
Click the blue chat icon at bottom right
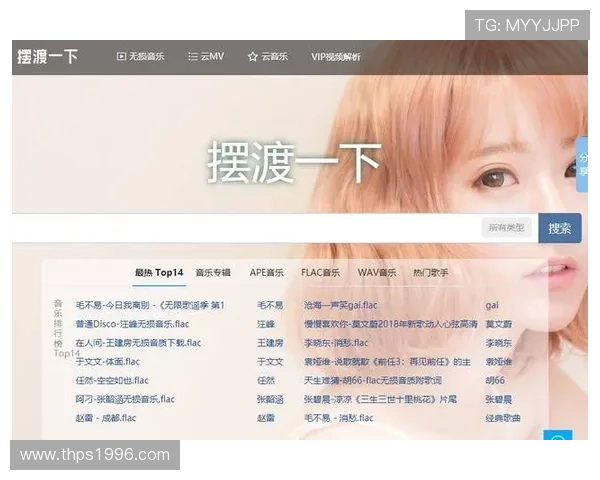pyautogui.click(x=558, y=438)
